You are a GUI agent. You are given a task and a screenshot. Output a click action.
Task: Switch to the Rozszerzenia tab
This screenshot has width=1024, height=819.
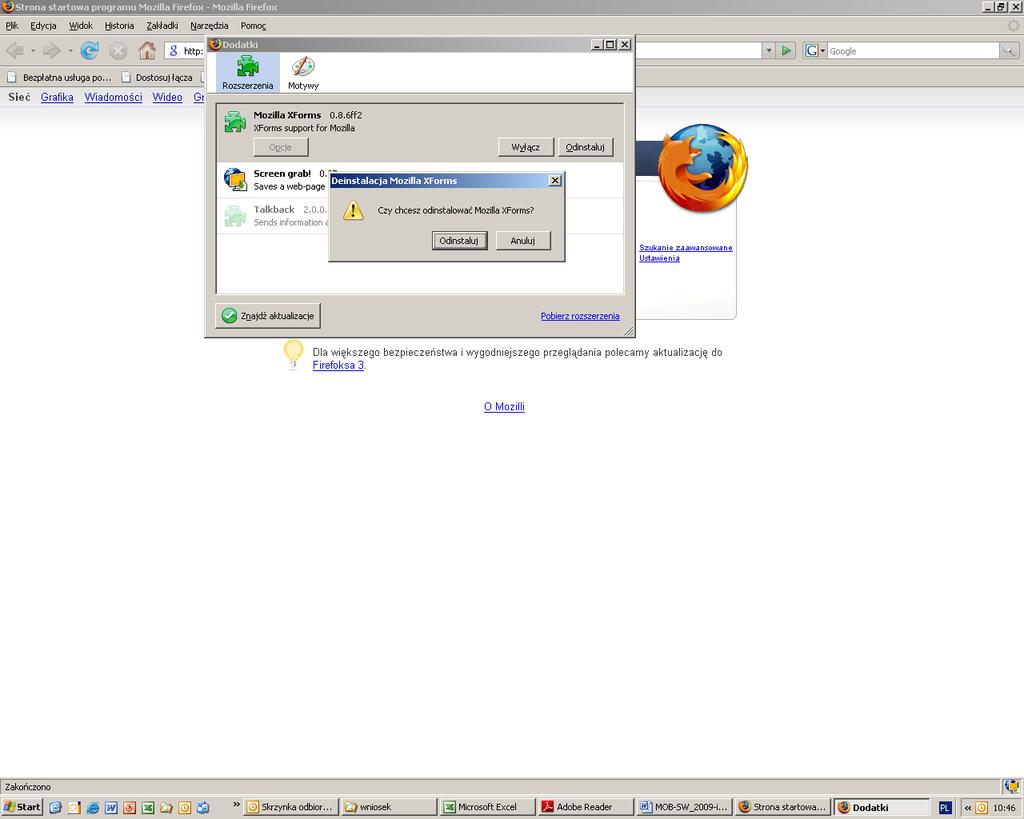pyautogui.click(x=248, y=72)
